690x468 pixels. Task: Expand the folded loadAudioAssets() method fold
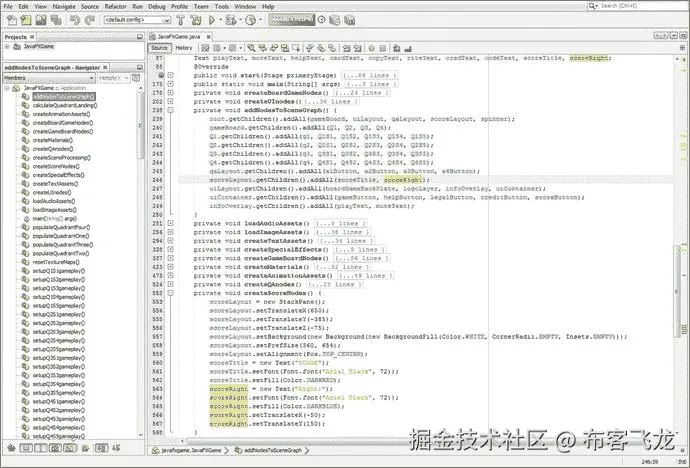click(170, 223)
